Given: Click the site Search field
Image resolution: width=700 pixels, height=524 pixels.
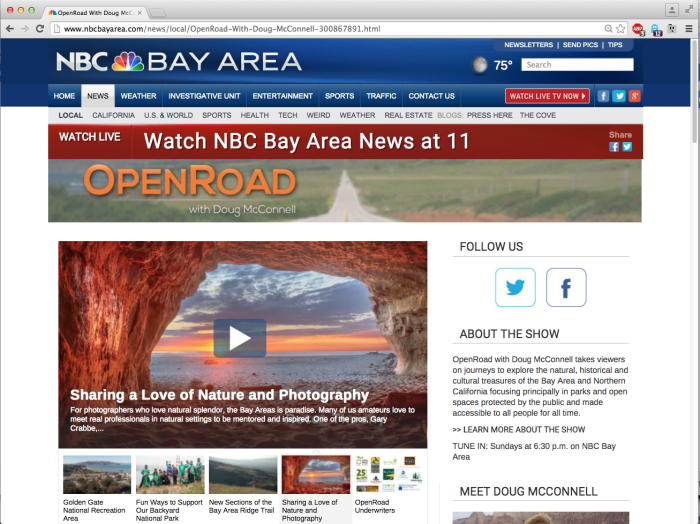Looking at the screenshot, I should point(577,65).
